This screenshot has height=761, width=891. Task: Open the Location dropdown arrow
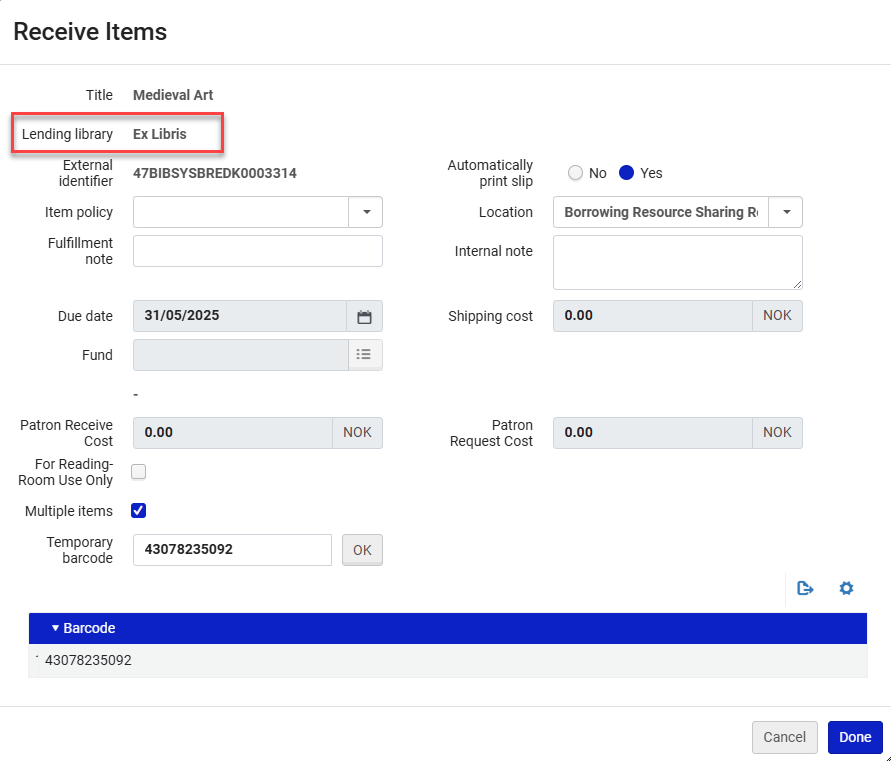click(x=786, y=212)
